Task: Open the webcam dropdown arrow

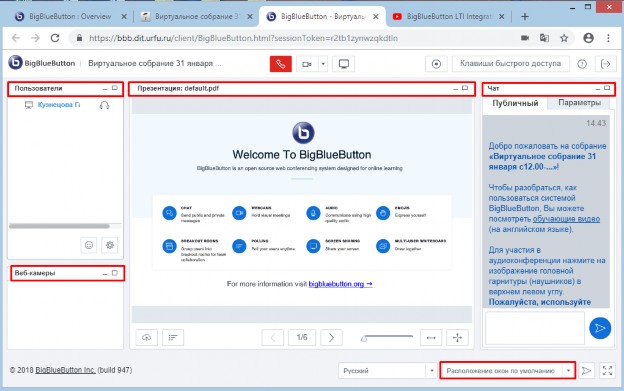Action: [x=323, y=64]
